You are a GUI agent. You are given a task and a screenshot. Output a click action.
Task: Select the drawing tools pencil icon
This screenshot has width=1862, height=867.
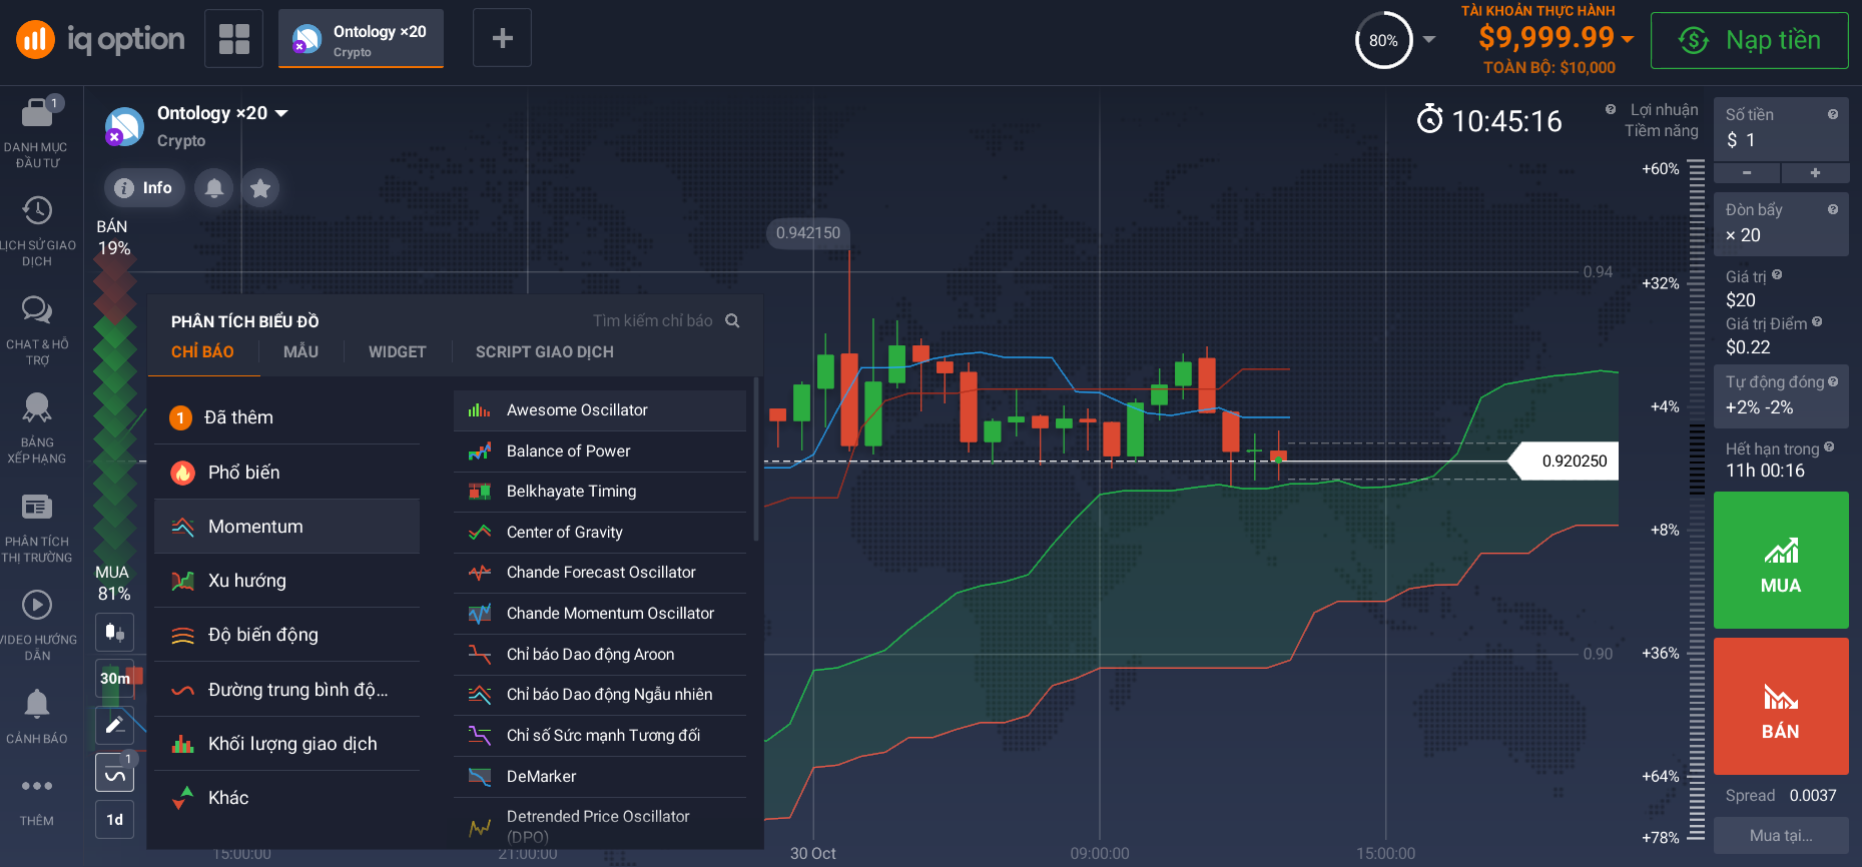[x=115, y=724]
